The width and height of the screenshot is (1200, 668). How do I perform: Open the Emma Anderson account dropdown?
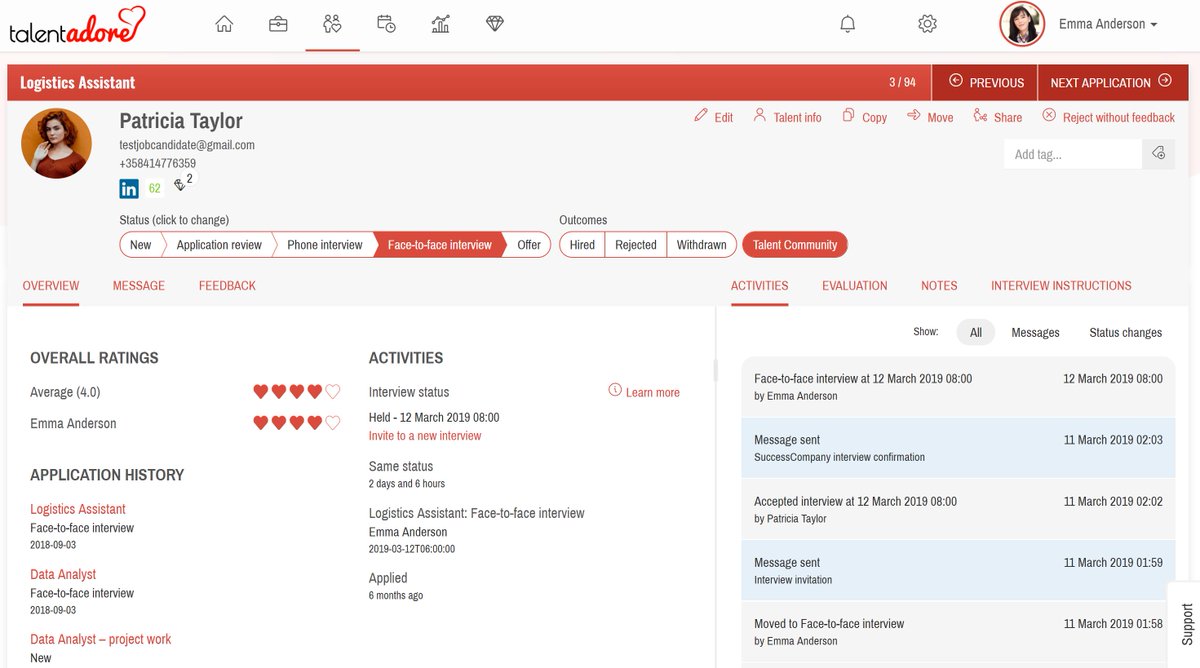tap(1107, 22)
